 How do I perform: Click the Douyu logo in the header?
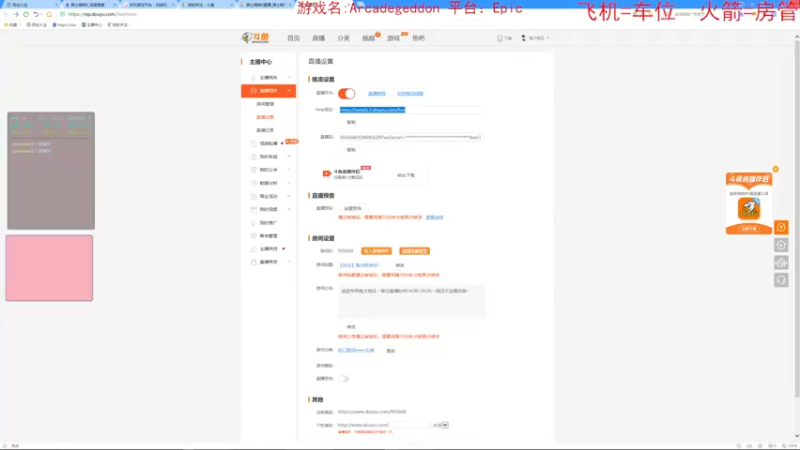(x=256, y=38)
